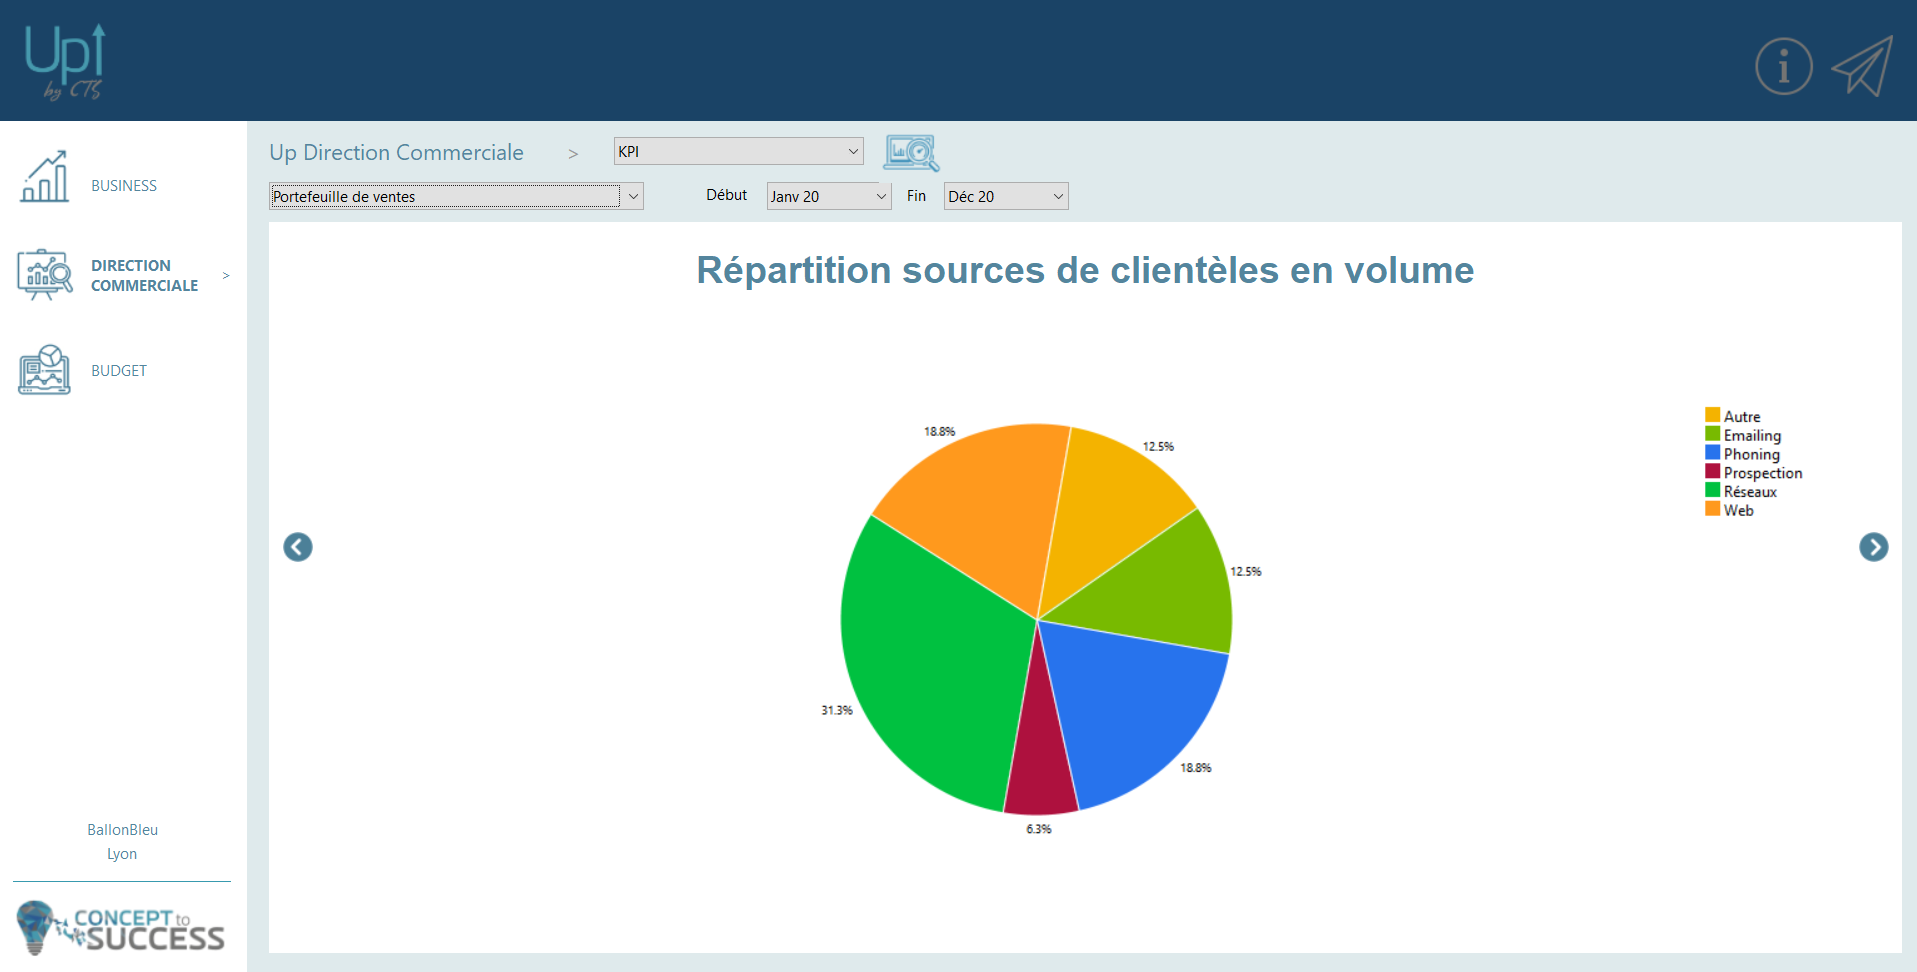Click the Réseaux legend color swatch
Screen dimensions: 1917x972
click(x=1713, y=490)
